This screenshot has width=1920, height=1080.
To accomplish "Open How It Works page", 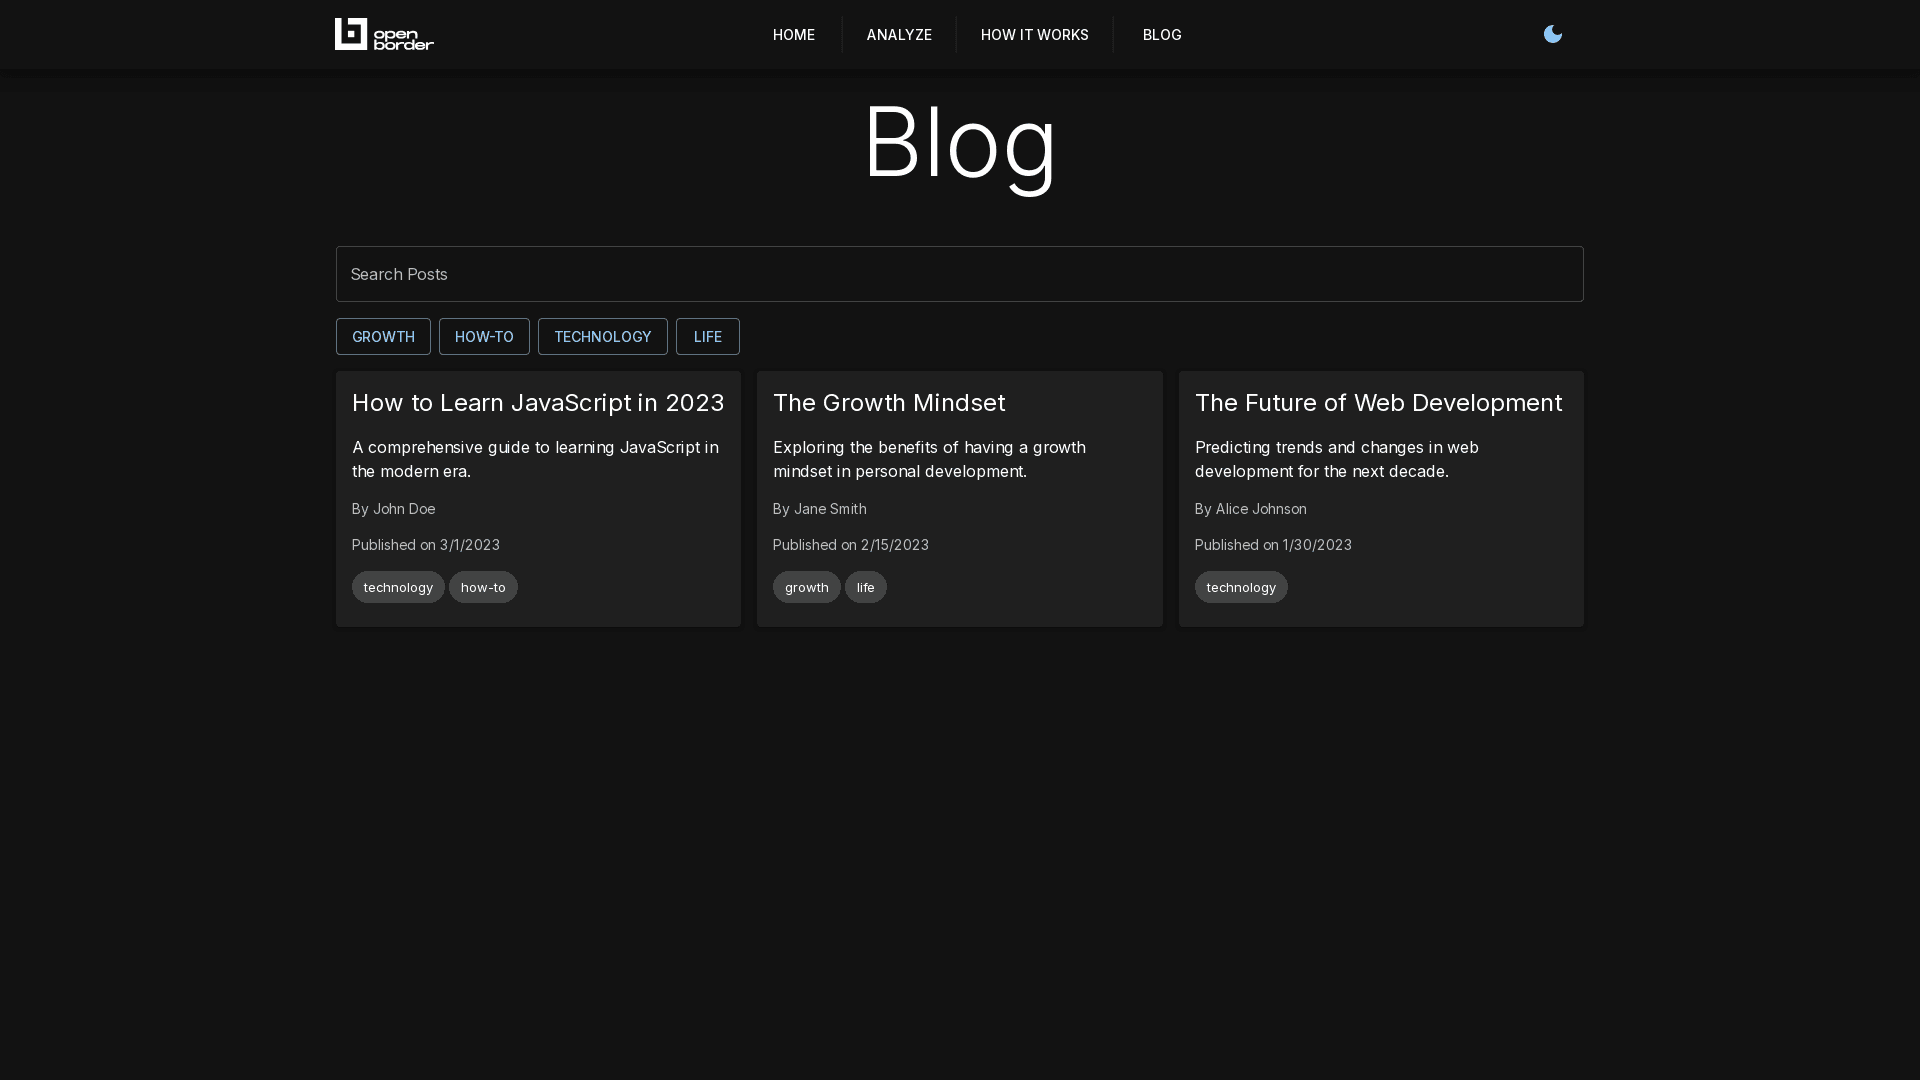I will click(1034, 34).
